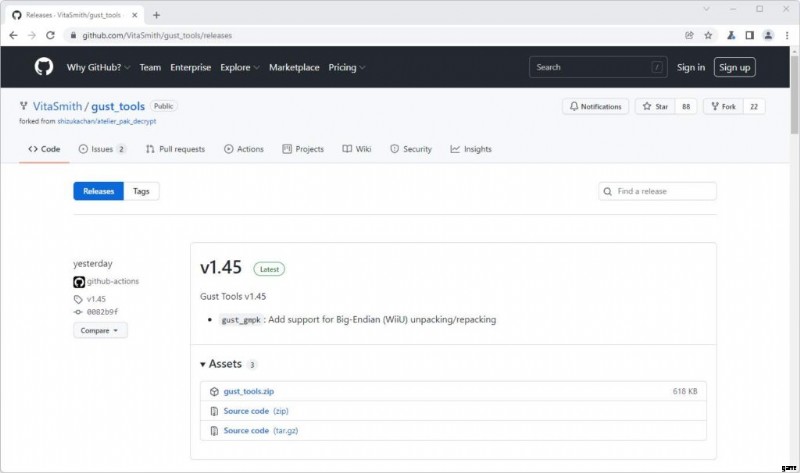This screenshot has width=800, height=473.
Task: Select the Releases toggle button
Action: coord(98,191)
